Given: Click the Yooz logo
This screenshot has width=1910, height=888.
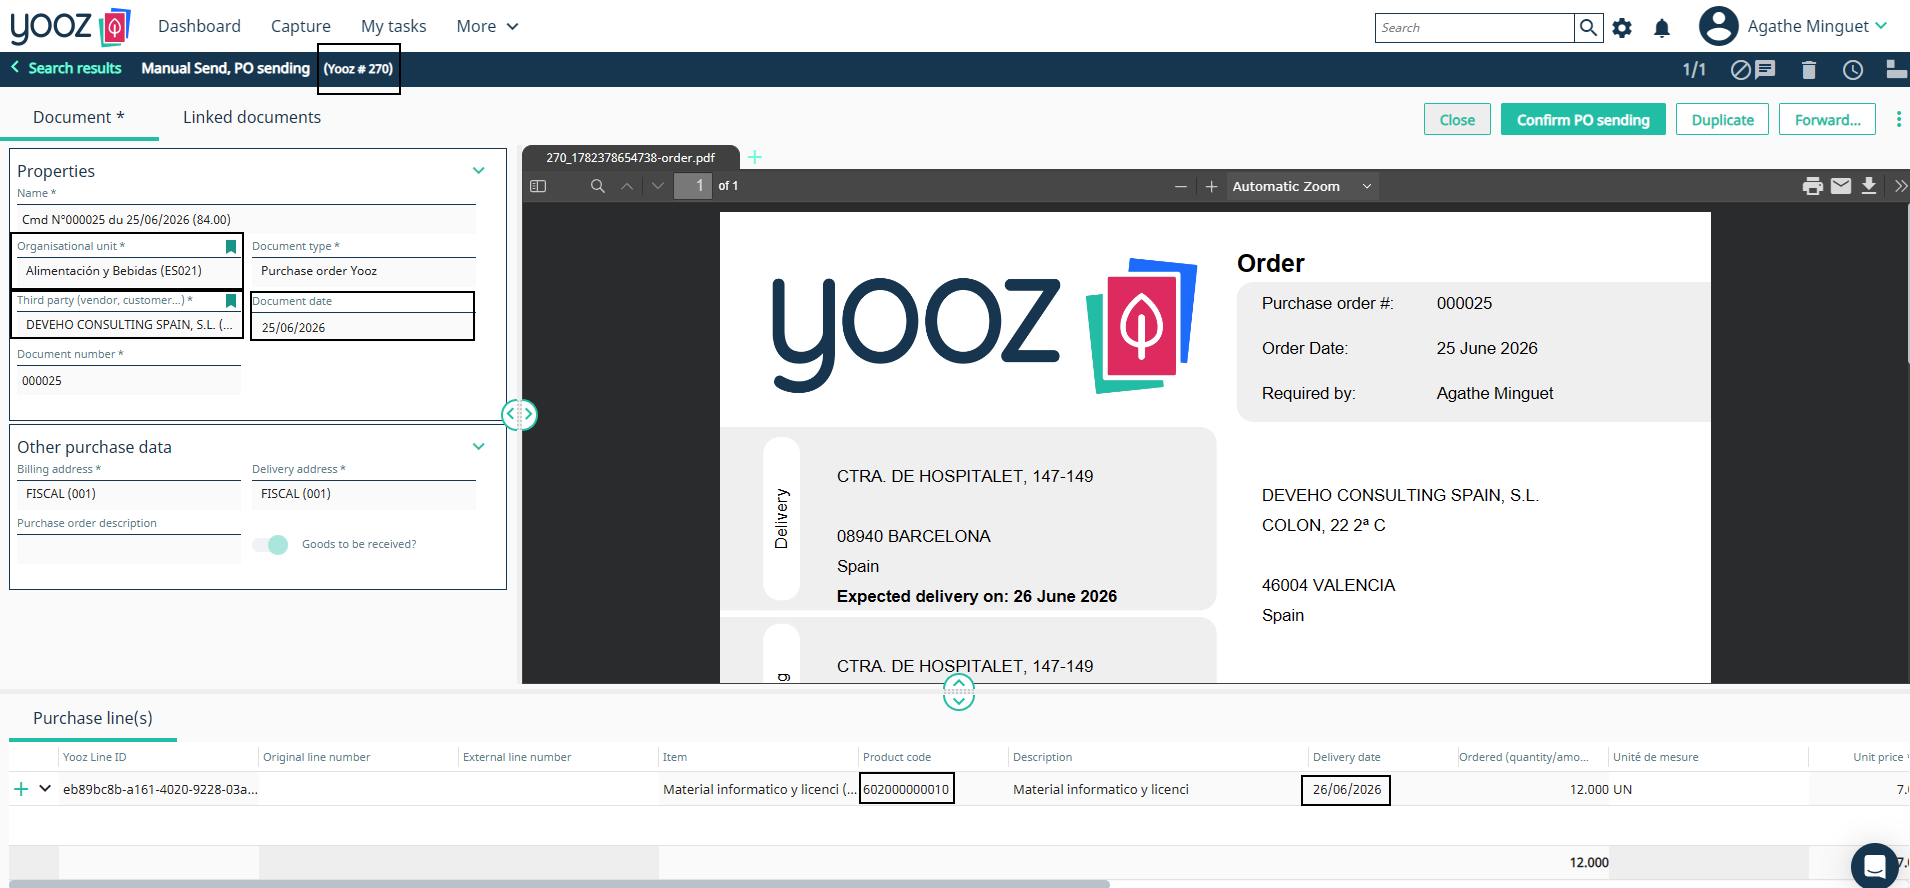Looking at the screenshot, I should (71, 27).
